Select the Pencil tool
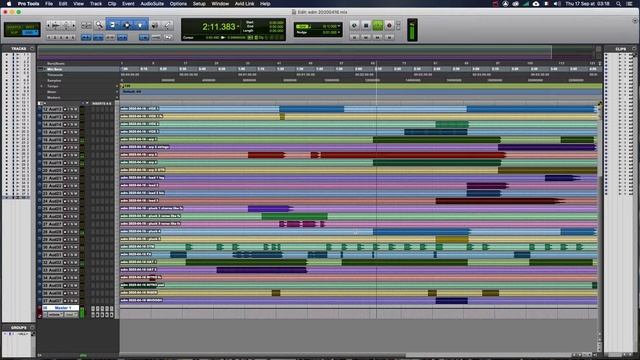Viewport: 640px width, 360px height. click(168, 25)
